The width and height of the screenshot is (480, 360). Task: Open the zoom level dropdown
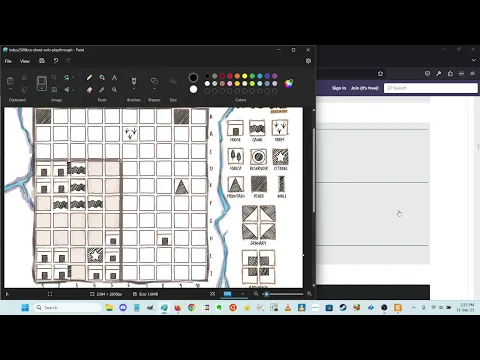click(x=242, y=294)
